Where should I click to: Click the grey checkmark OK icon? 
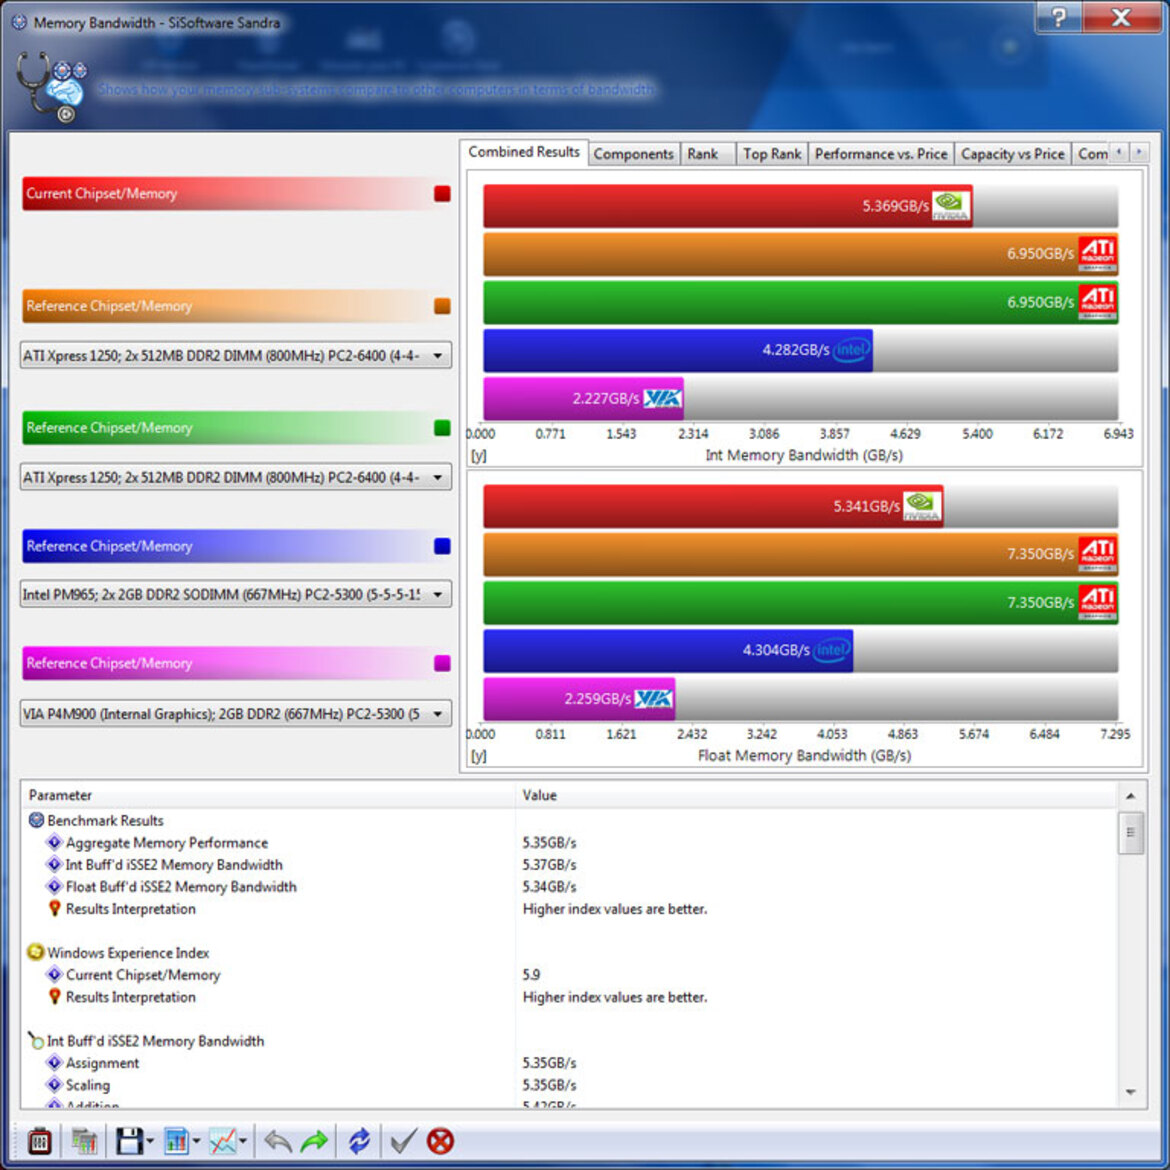click(x=404, y=1141)
